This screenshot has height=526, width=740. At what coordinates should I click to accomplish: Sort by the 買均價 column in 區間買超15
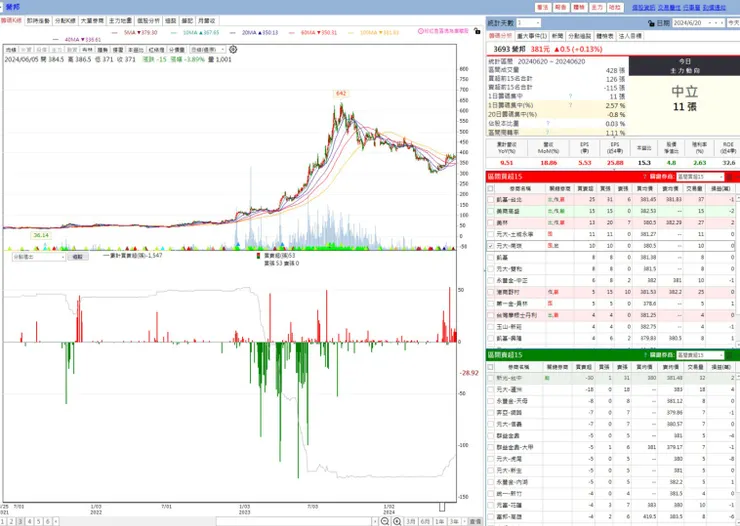[645, 188]
